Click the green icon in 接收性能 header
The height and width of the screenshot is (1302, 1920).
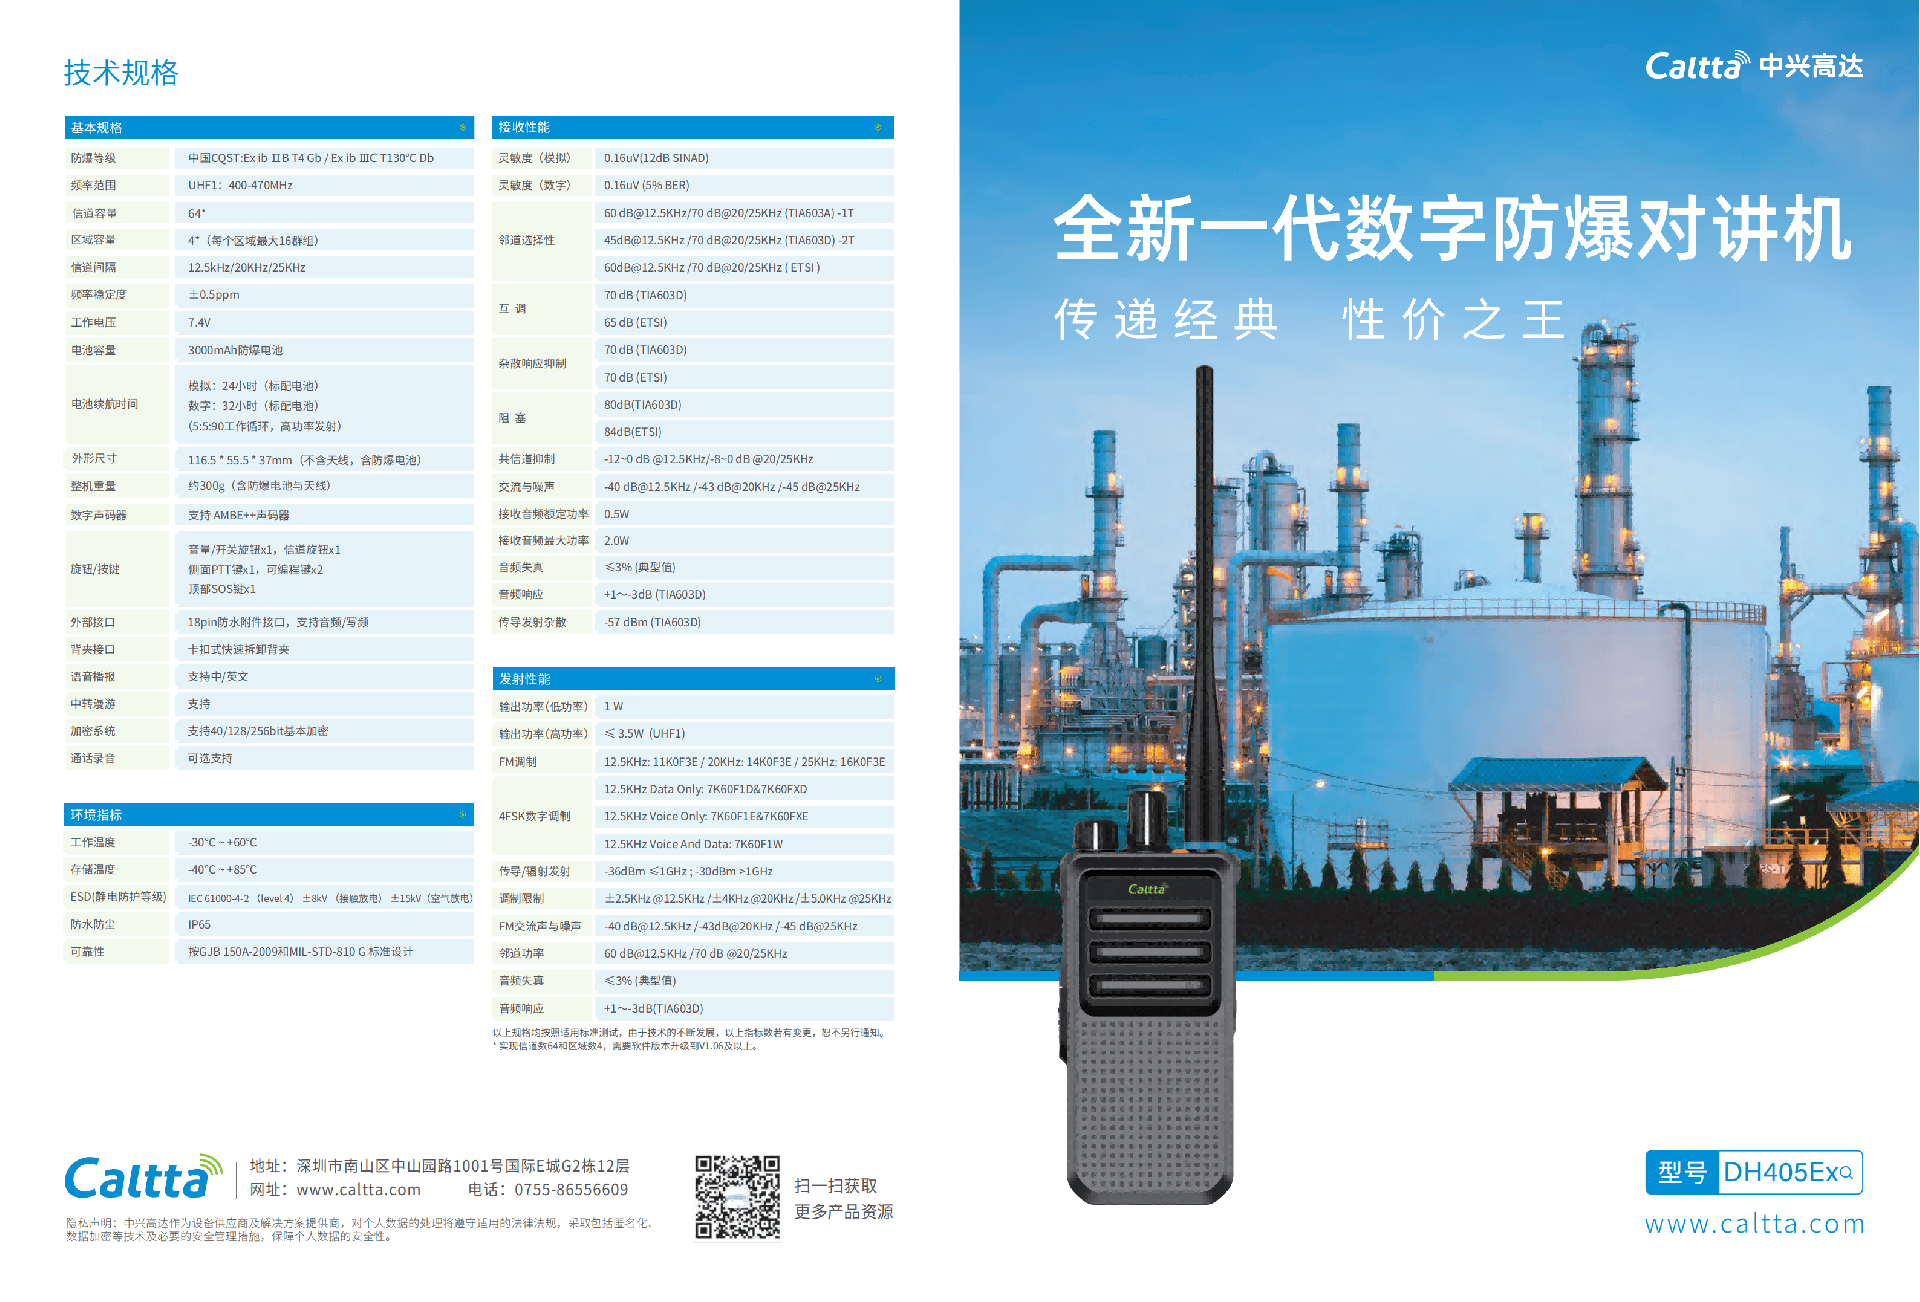click(x=878, y=128)
